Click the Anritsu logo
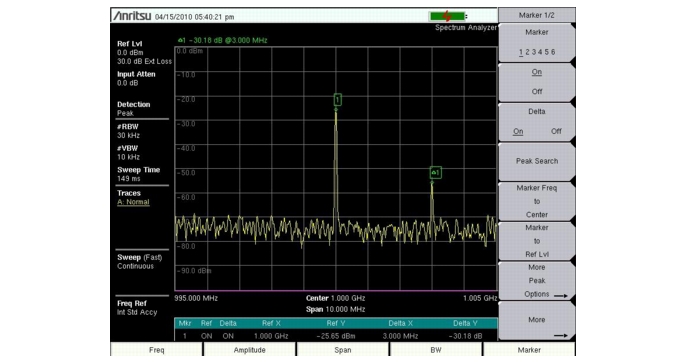Viewport: 689px width, 362px height. click(132, 16)
